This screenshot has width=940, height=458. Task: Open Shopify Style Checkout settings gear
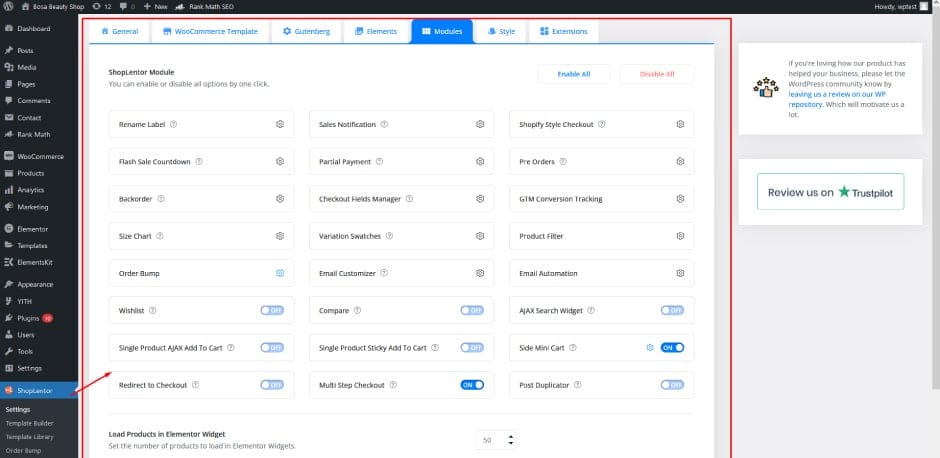680,124
